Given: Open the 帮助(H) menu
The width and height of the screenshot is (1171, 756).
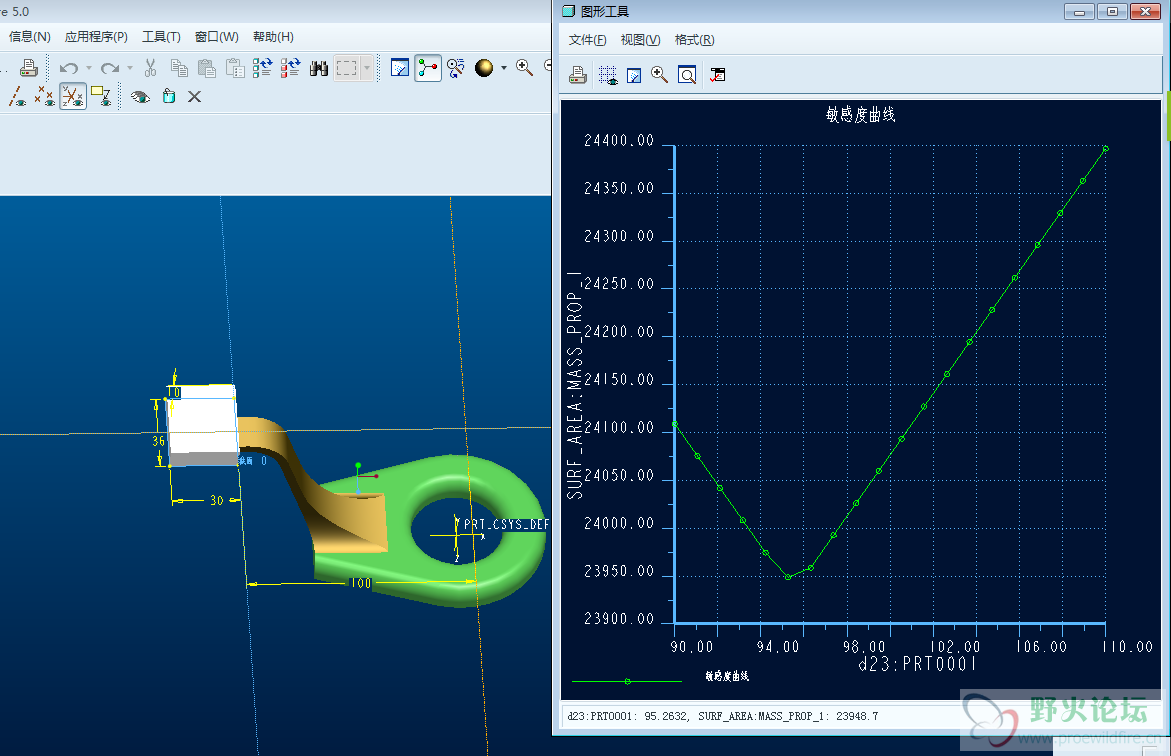Looking at the screenshot, I should click(x=273, y=37).
